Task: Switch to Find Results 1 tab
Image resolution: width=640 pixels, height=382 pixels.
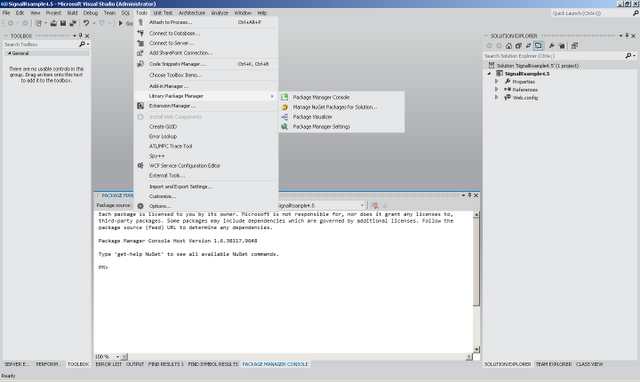Action: (x=165, y=364)
